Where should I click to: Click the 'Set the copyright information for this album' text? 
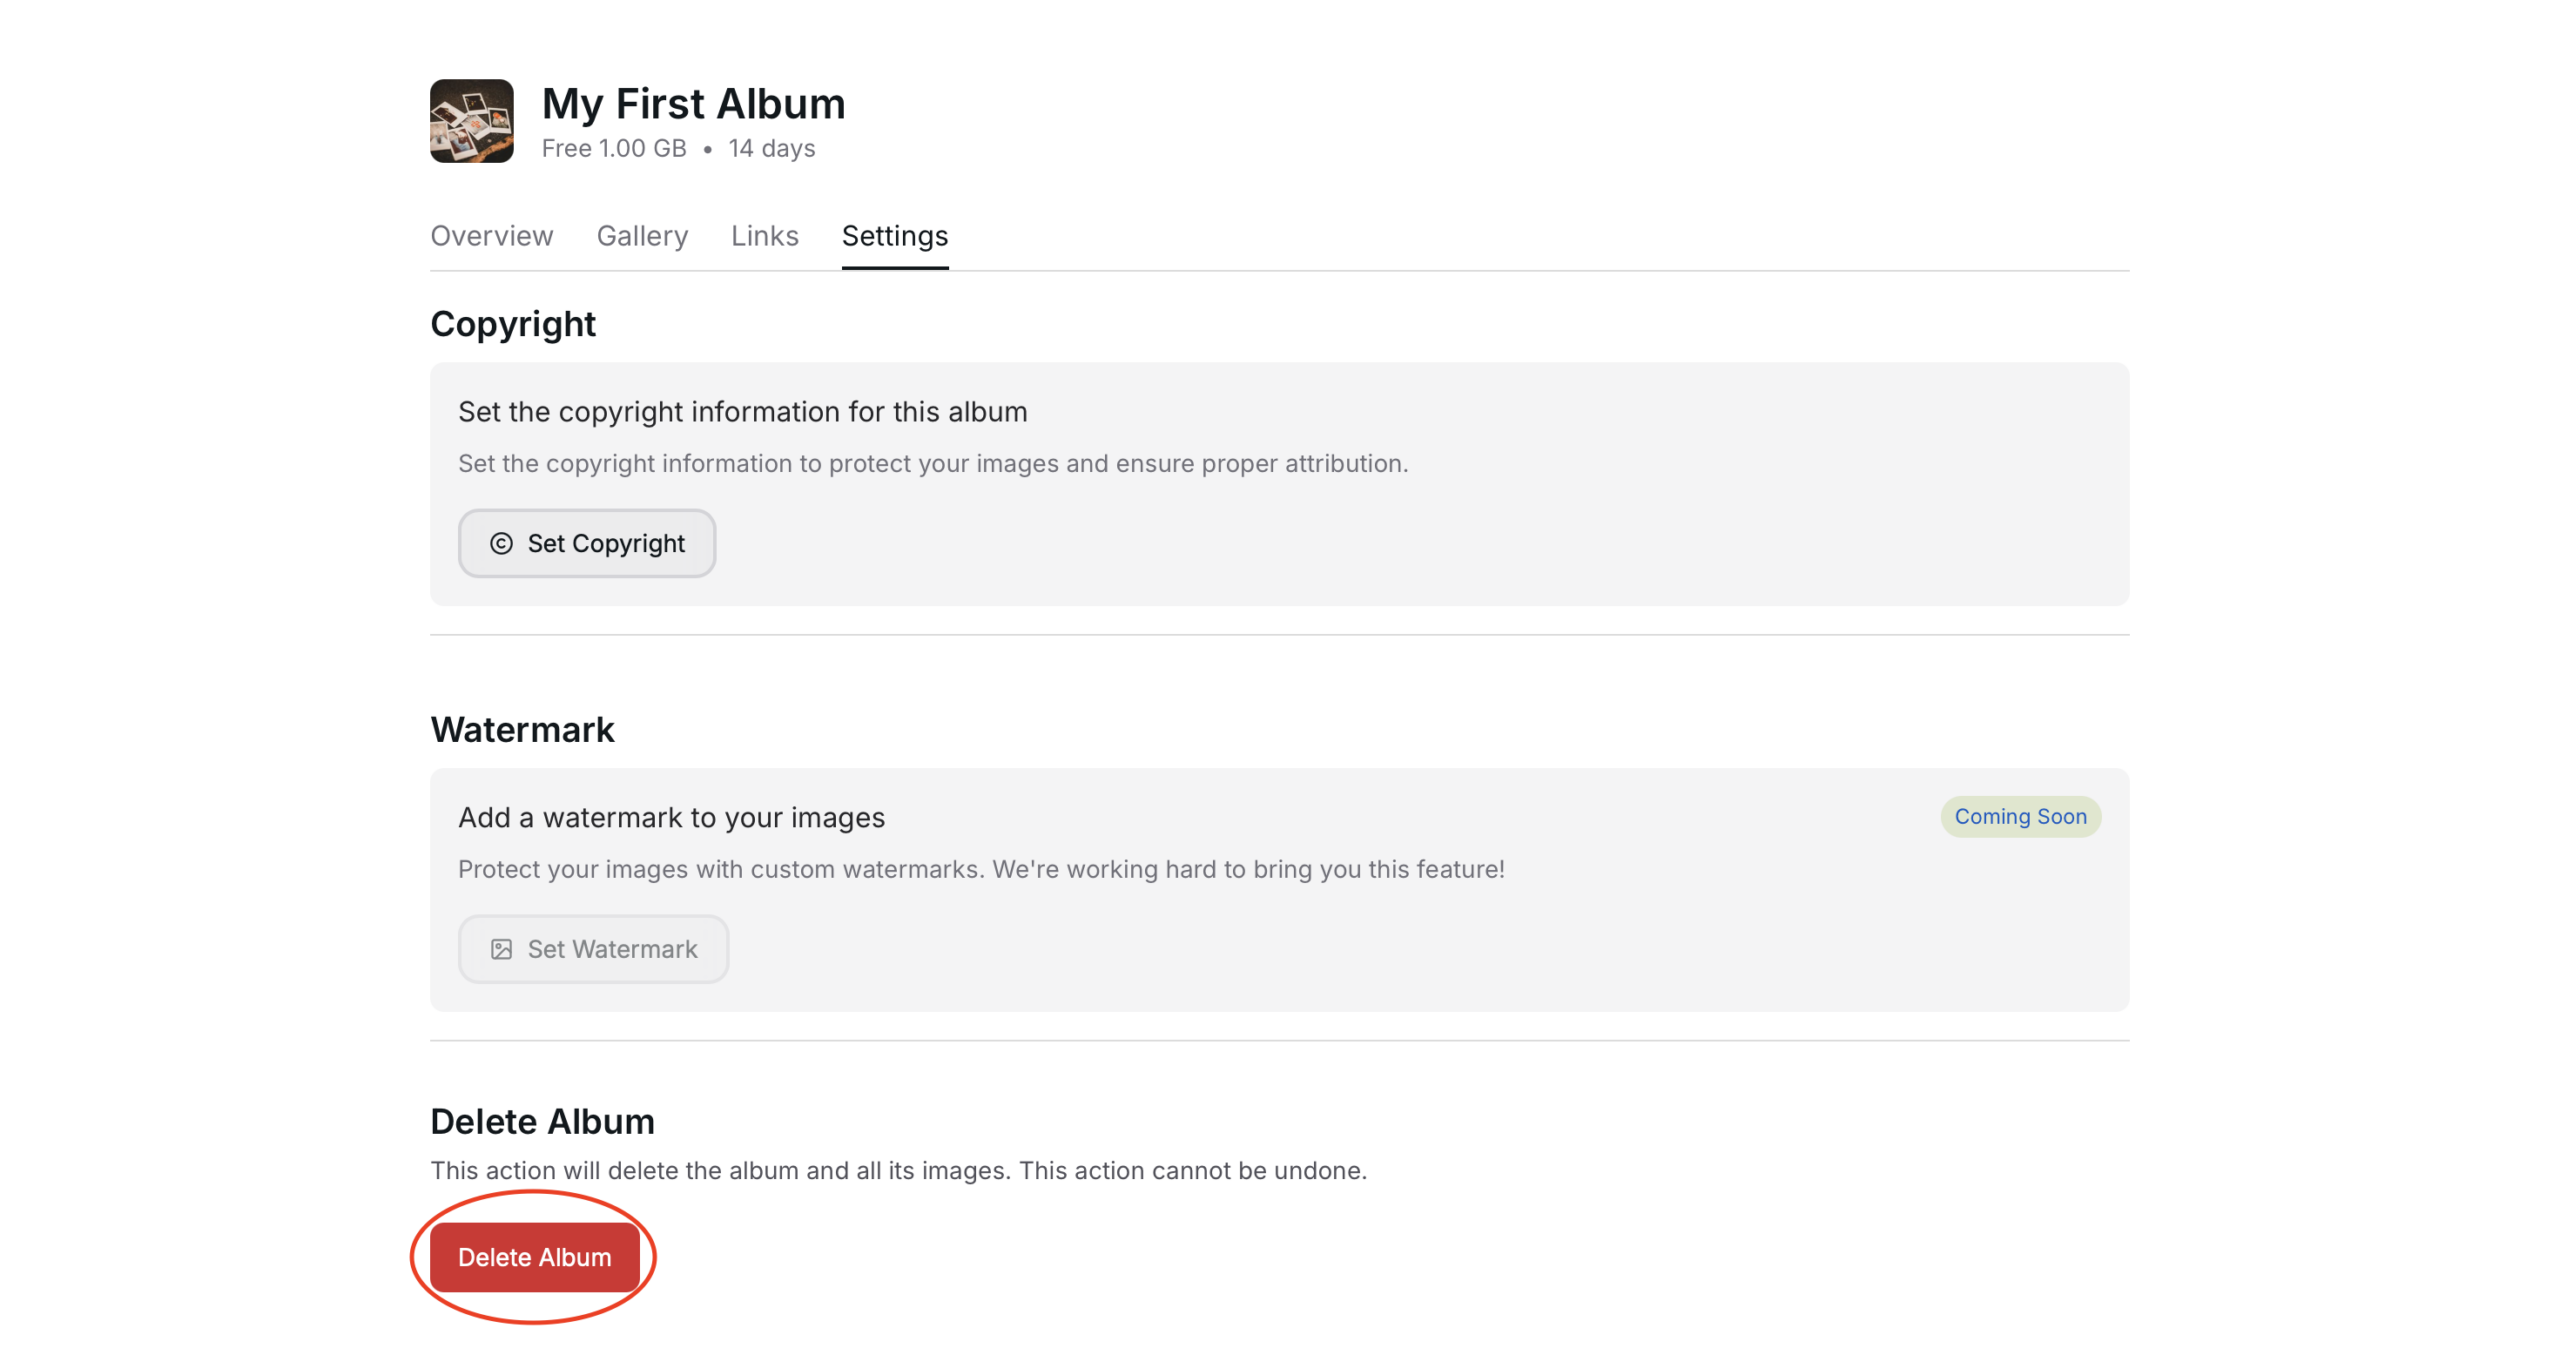point(742,412)
